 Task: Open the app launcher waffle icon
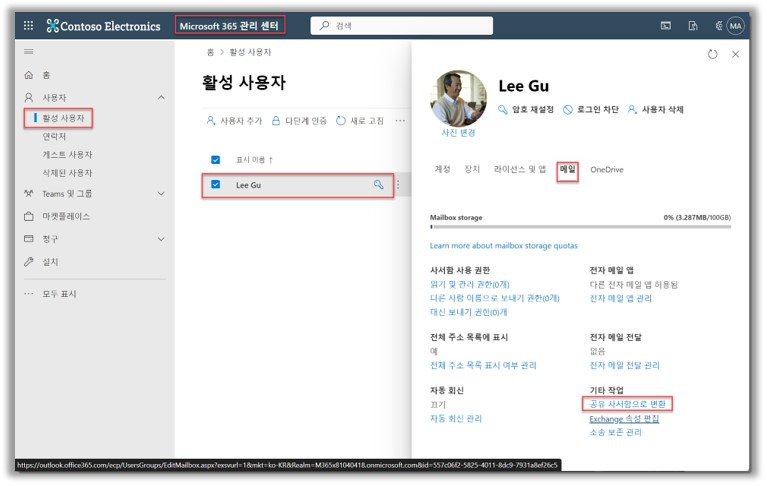[28, 25]
